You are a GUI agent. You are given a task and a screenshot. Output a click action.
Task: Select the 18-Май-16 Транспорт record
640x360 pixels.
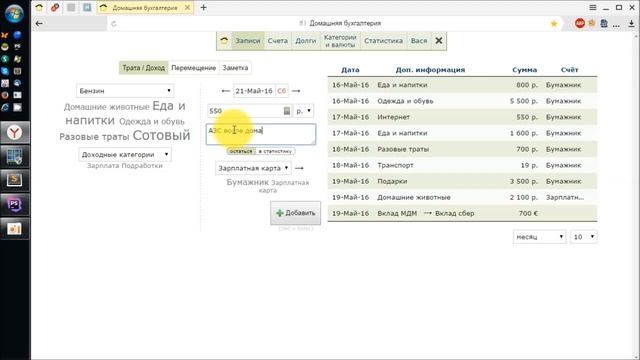click(x=462, y=165)
